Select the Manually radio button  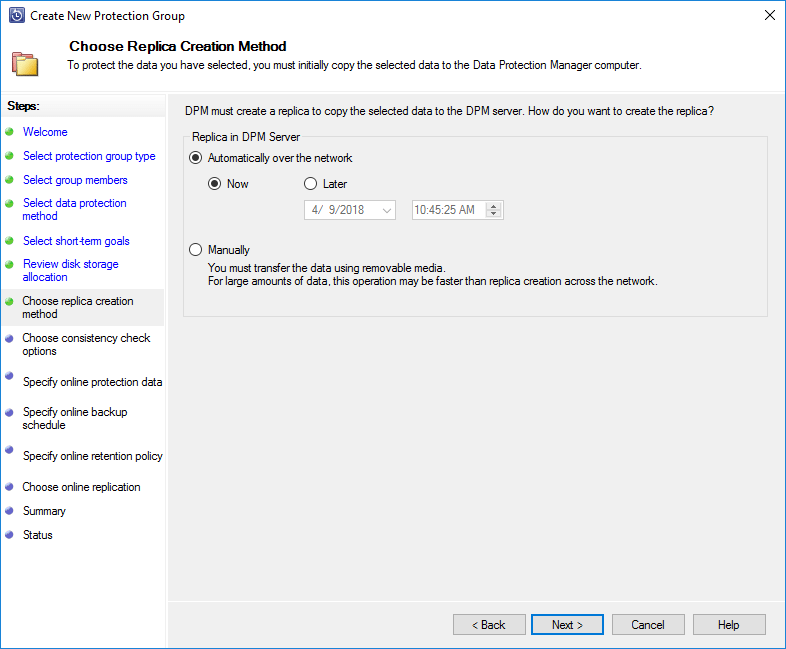pyautogui.click(x=195, y=250)
